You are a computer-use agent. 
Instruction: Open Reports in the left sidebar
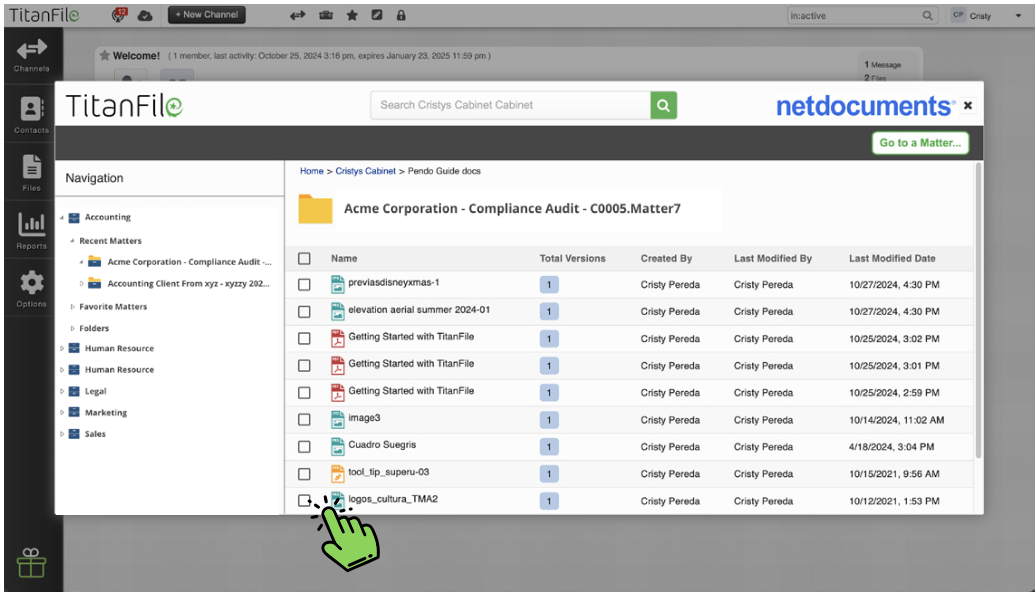click(32, 231)
